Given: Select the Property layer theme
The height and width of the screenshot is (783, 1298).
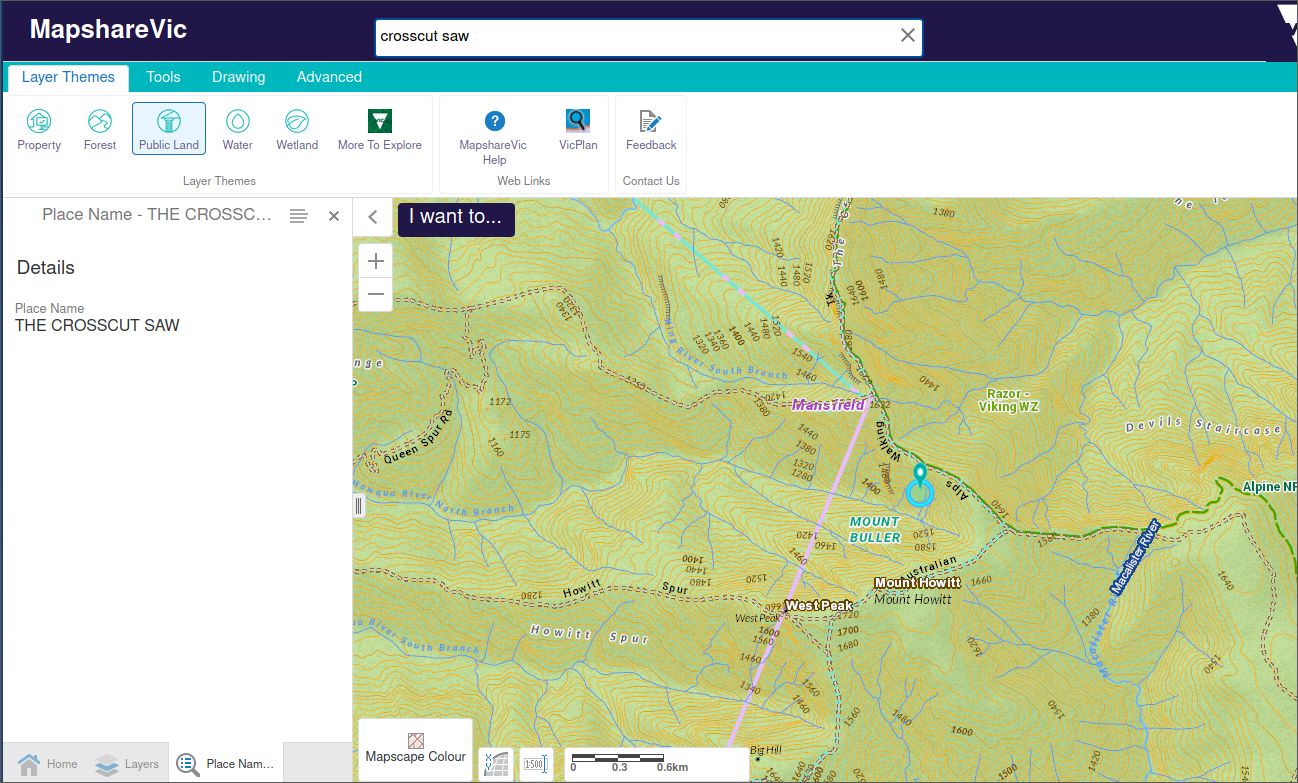Looking at the screenshot, I should [x=39, y=130].
